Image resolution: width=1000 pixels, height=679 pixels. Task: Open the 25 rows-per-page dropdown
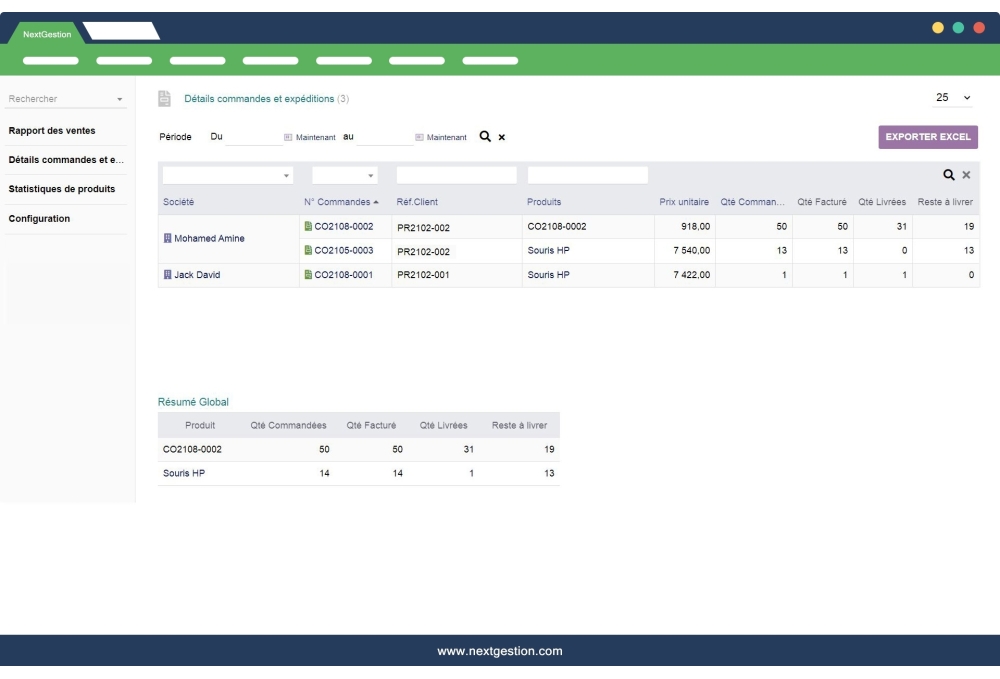coord(953,98)
